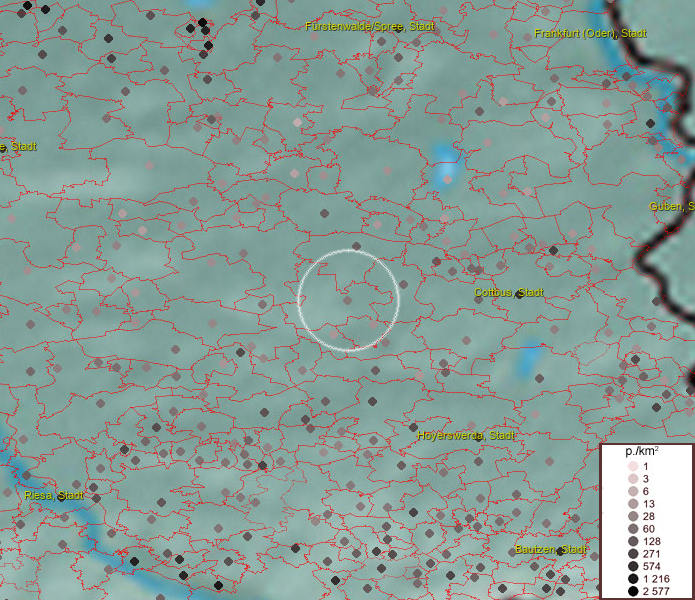
Task: Click the legend swatch for value 1
Action: pos(633,467)
